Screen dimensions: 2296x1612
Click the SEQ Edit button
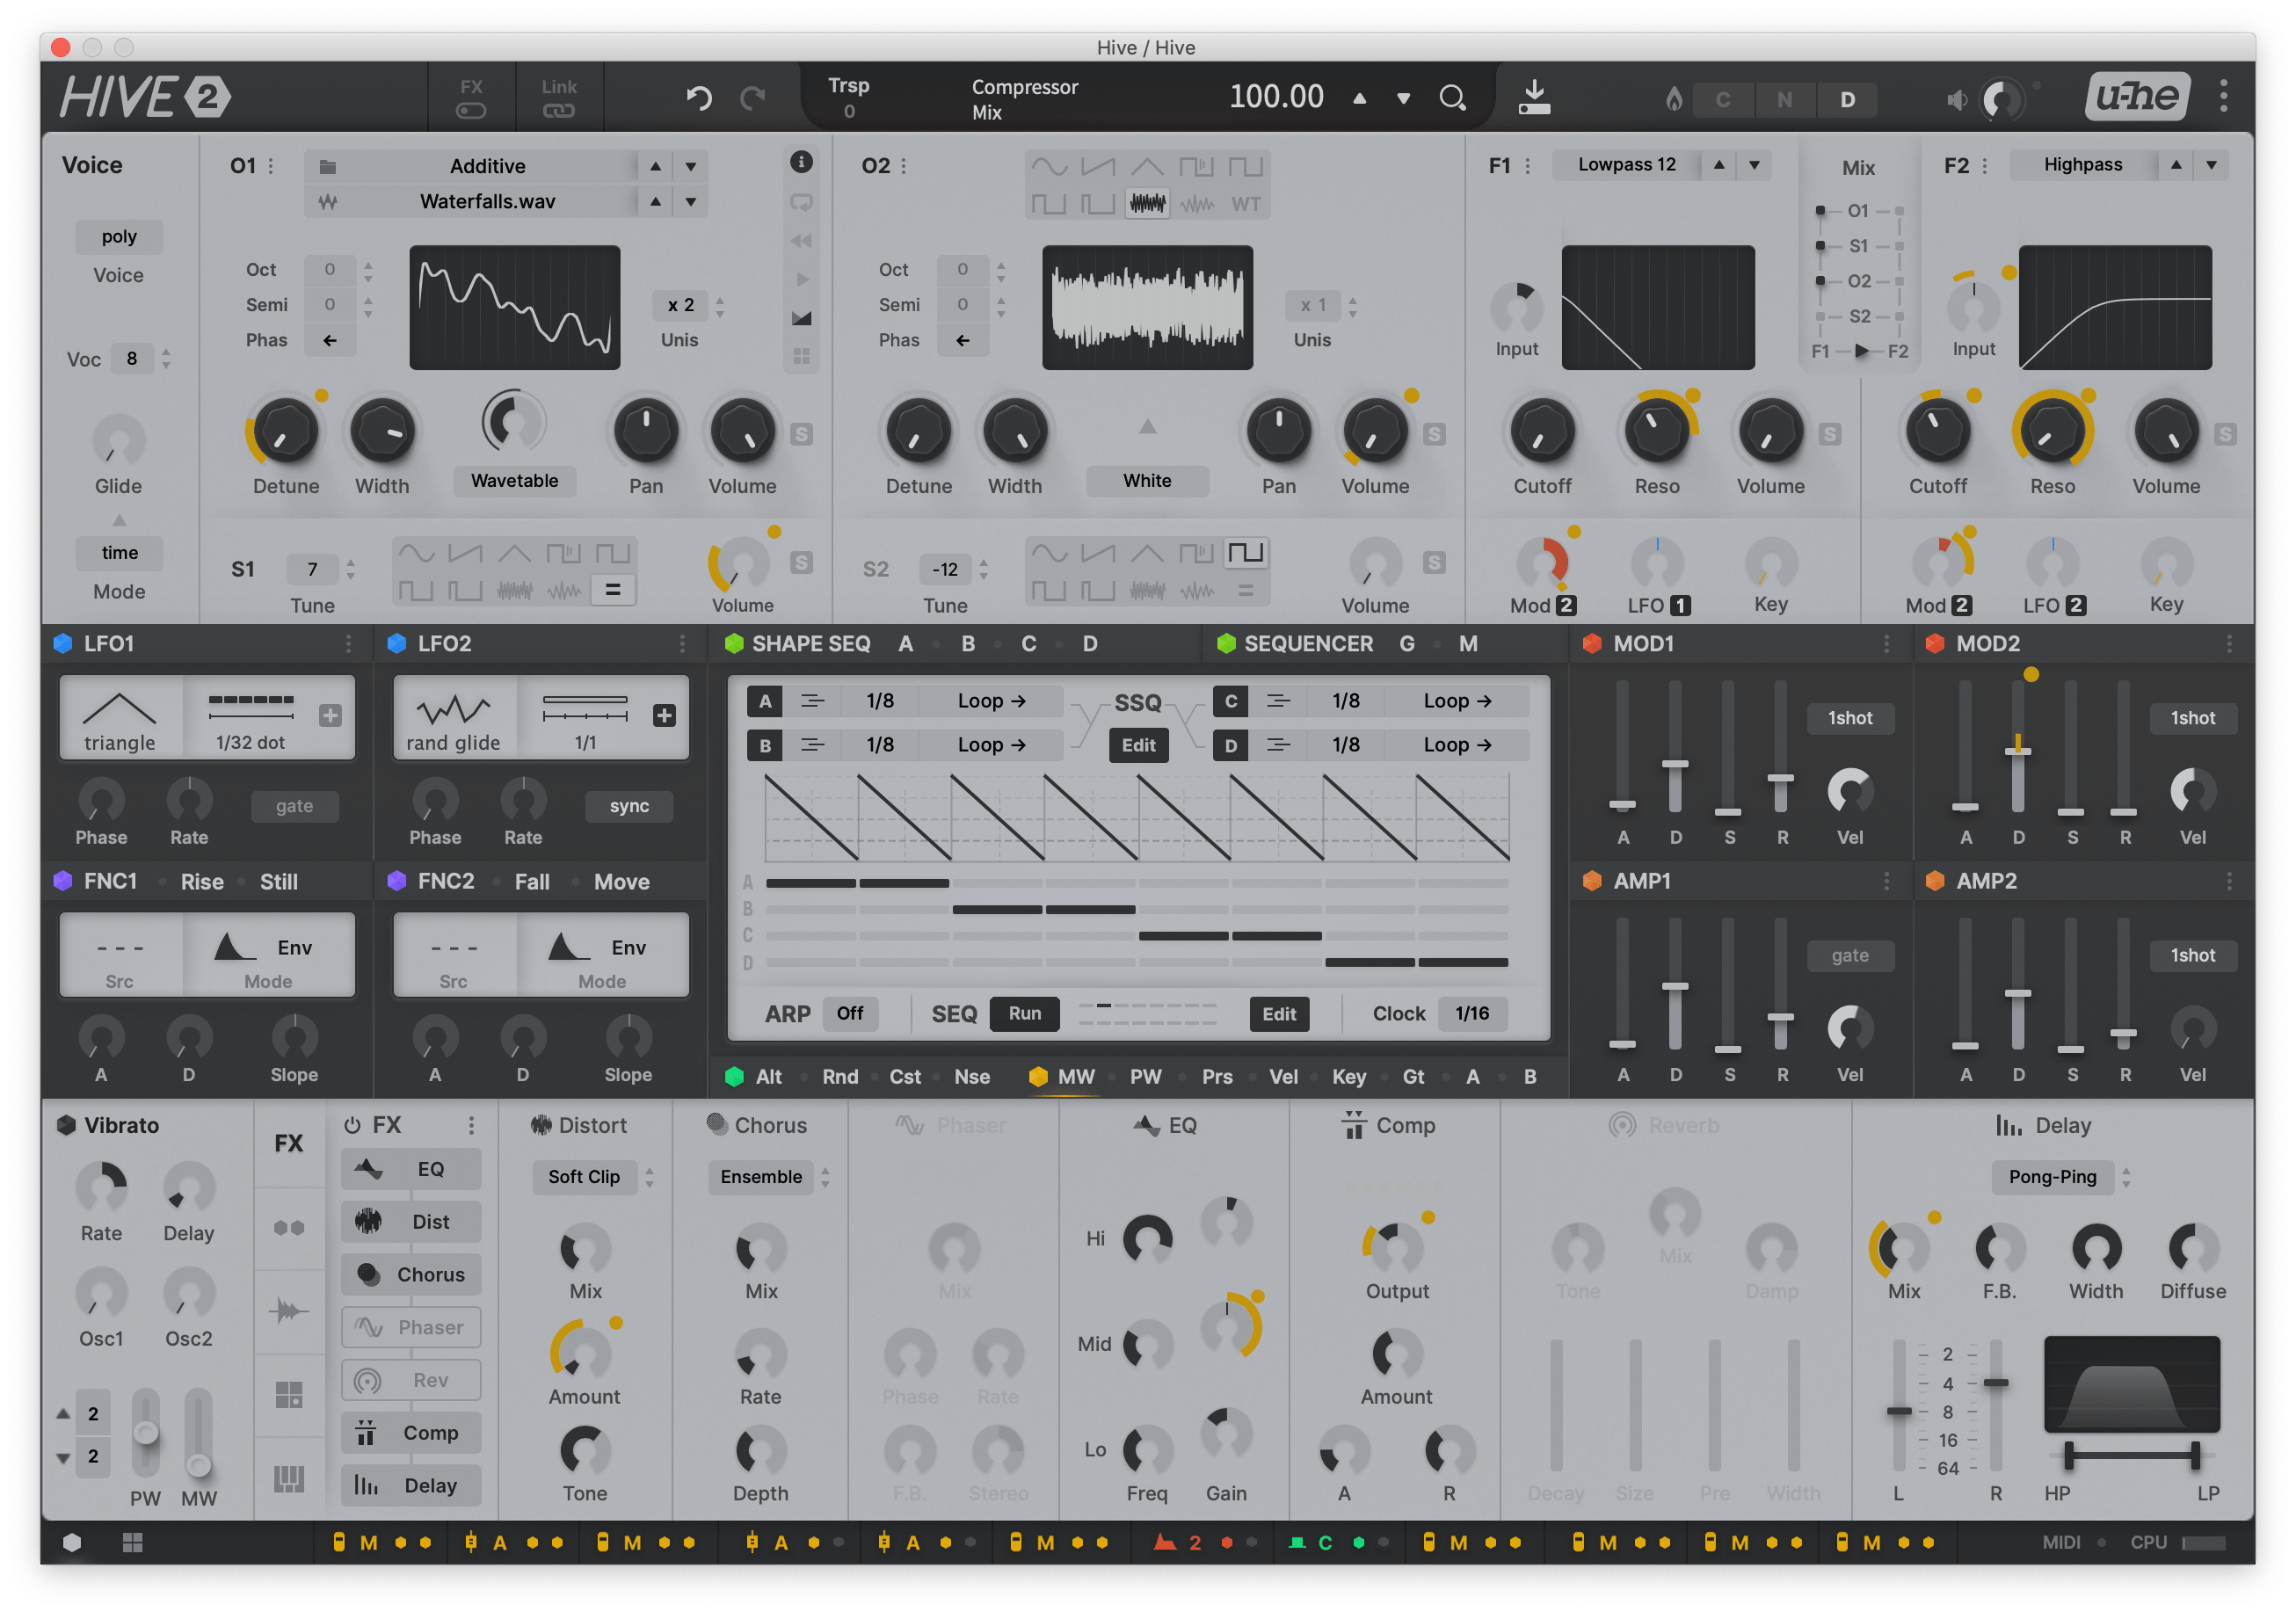point(1279,1013)
